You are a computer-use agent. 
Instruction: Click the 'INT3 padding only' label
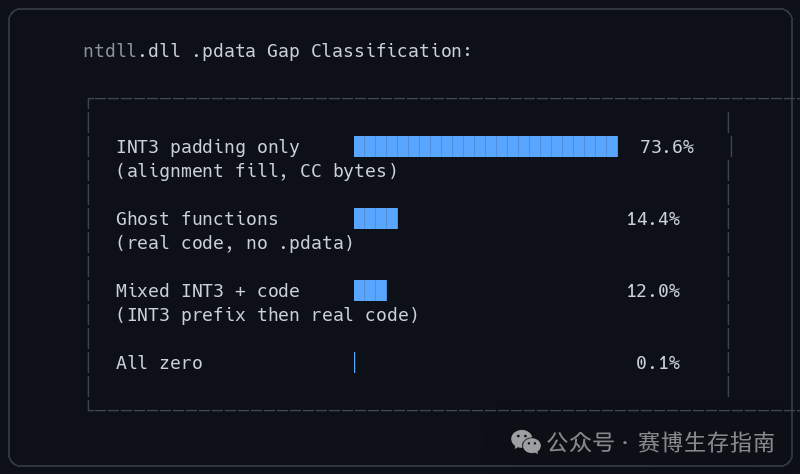click(208, 147)
